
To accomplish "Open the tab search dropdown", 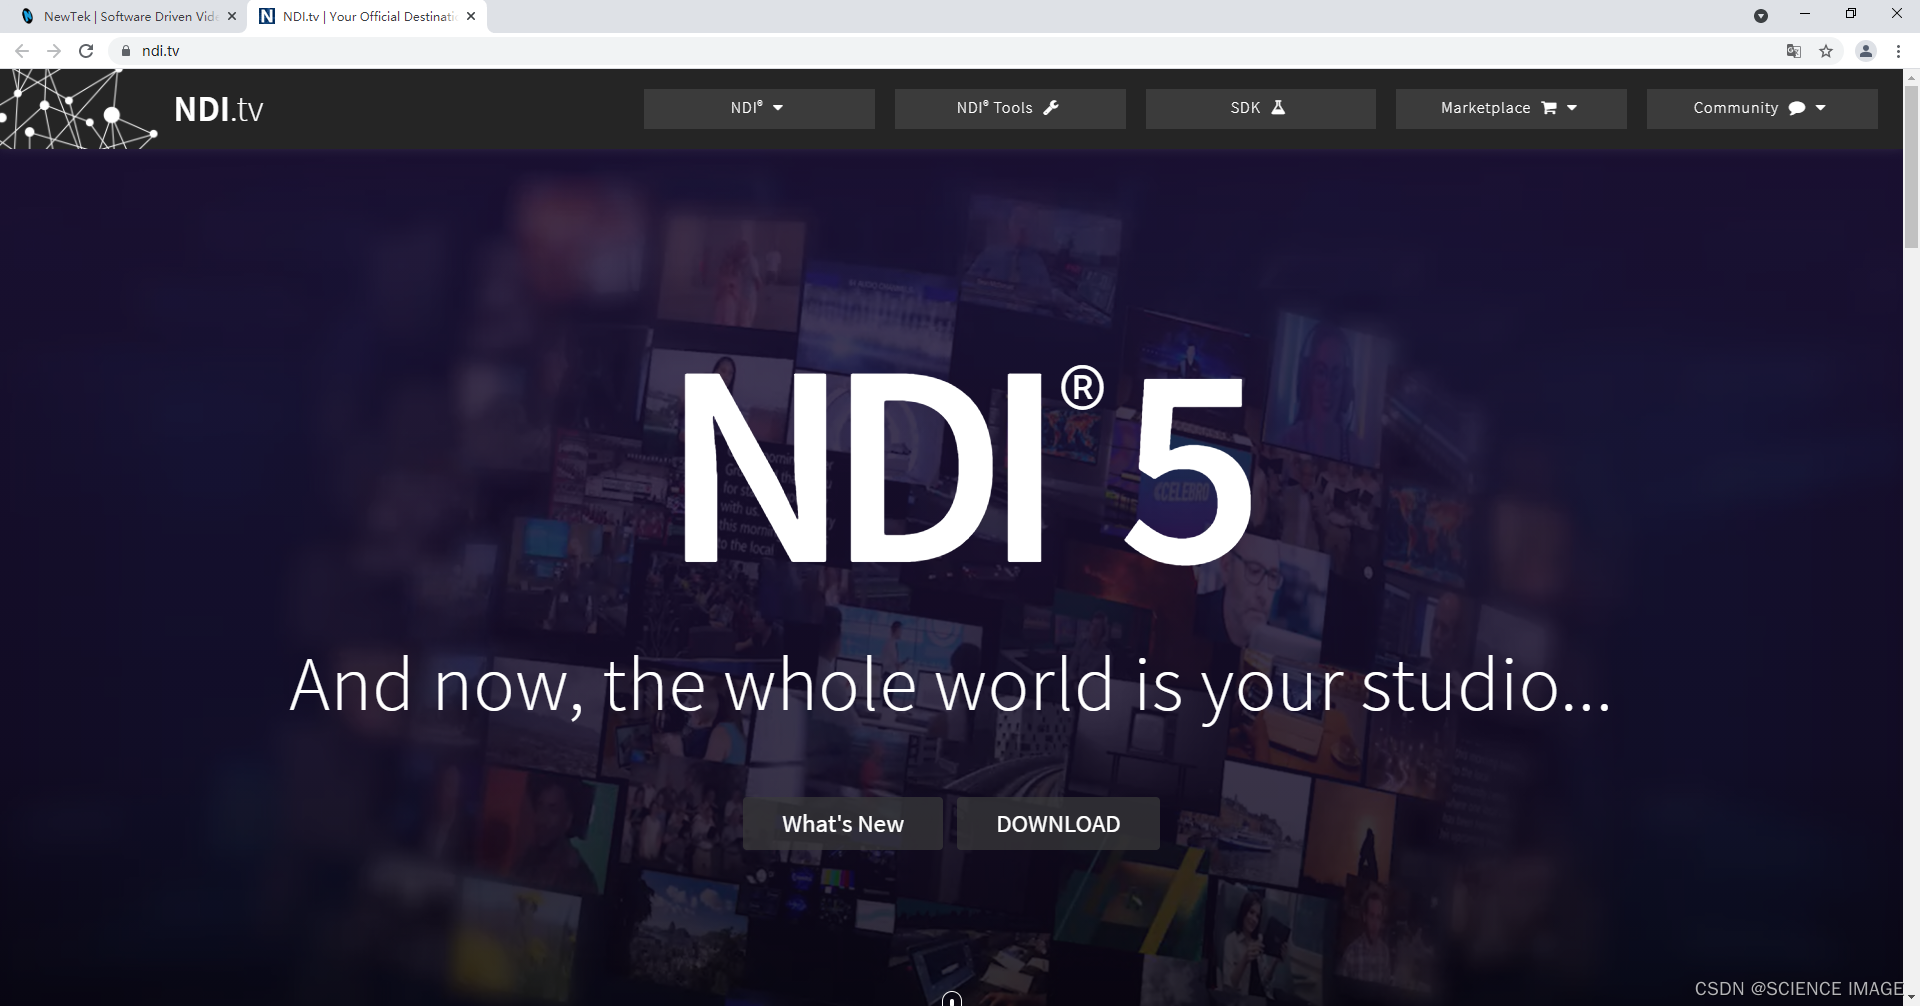I will [x=1761, y=16].
